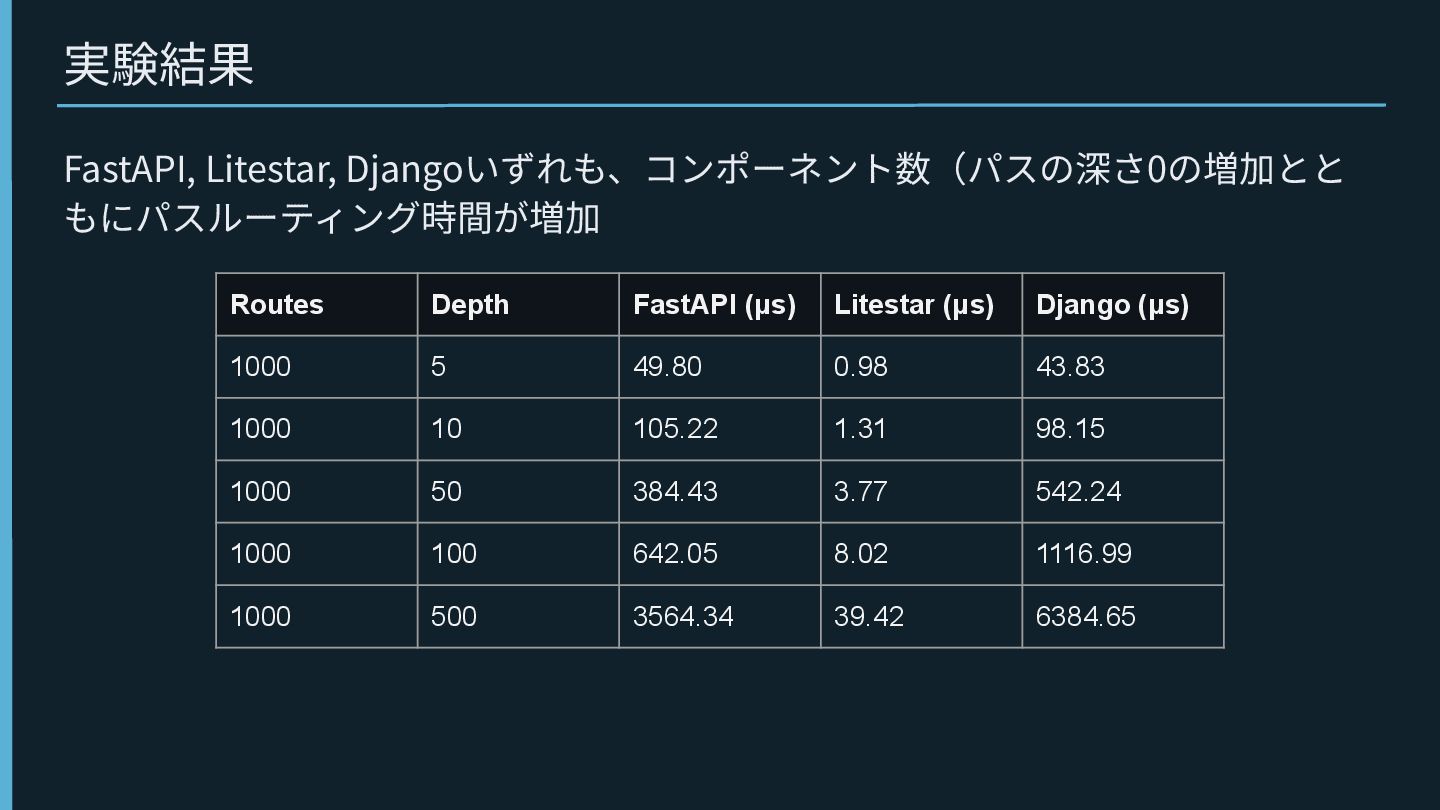Screen dimensions: 1440x810
Task: Select the cell containing 0.98
Action: coord(861,366)
